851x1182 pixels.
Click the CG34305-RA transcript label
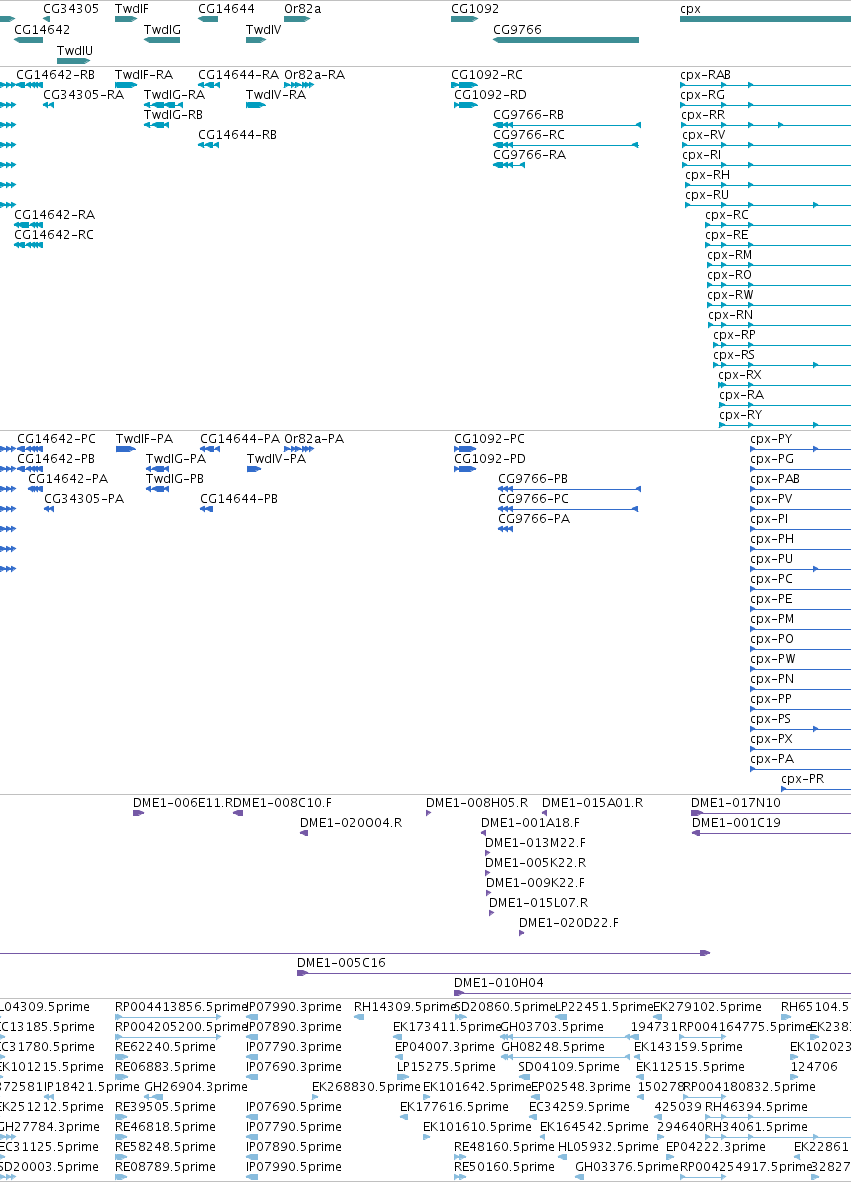pos(84,95)
